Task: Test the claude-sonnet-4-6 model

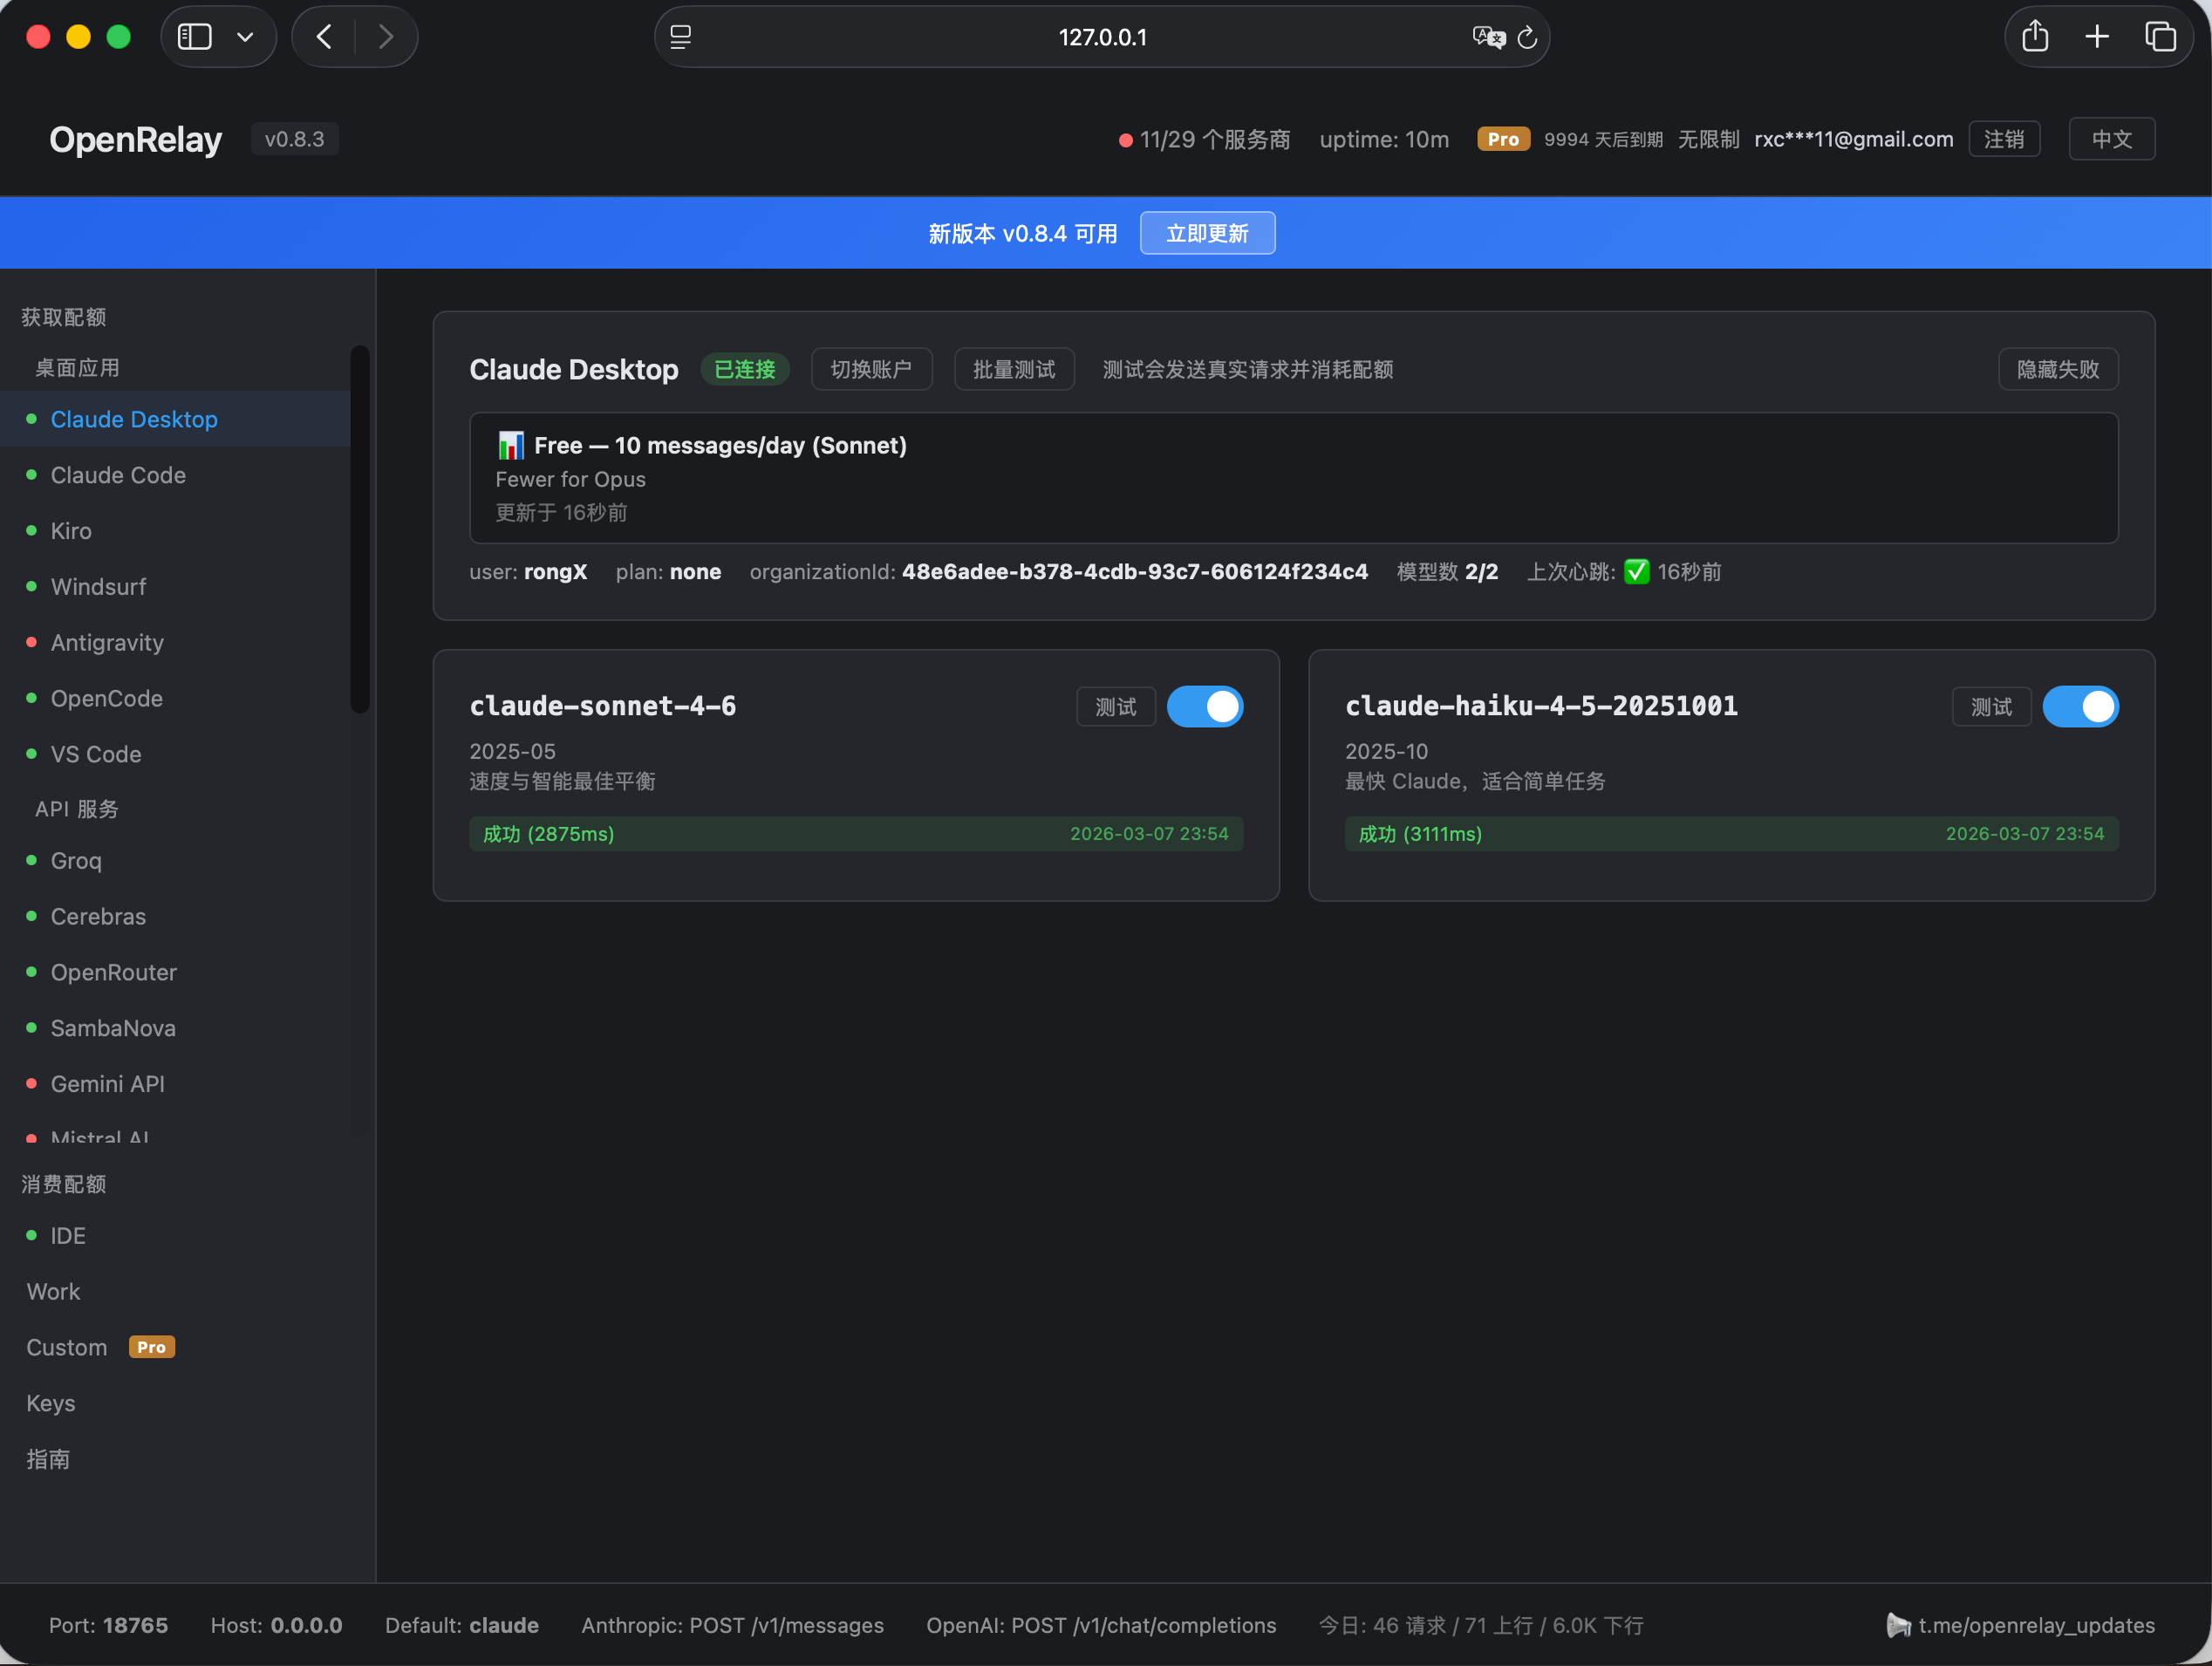Action: coord(1116,707)
